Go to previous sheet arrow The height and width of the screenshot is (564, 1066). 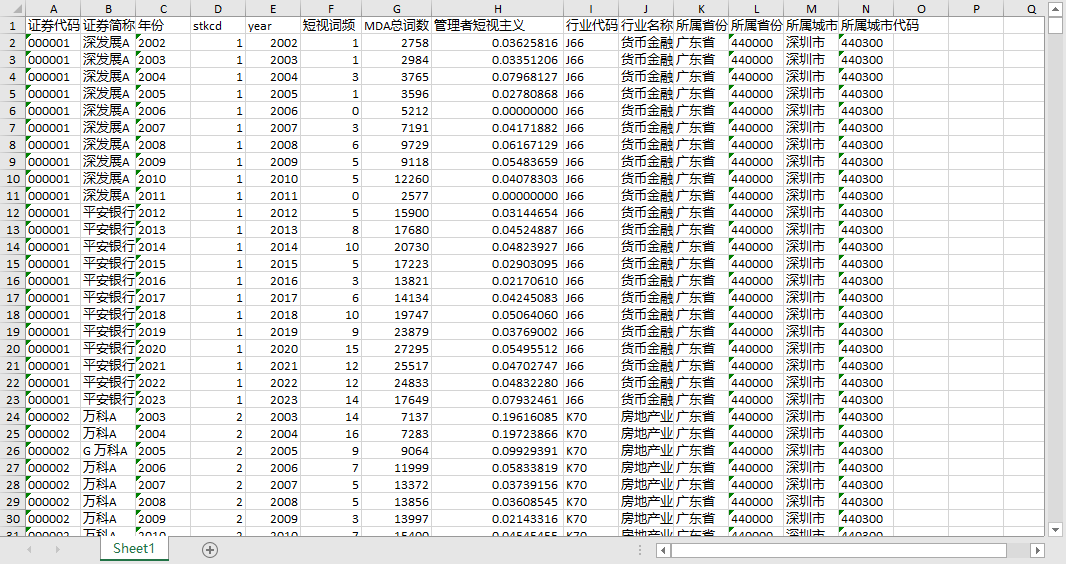[29, 549]
